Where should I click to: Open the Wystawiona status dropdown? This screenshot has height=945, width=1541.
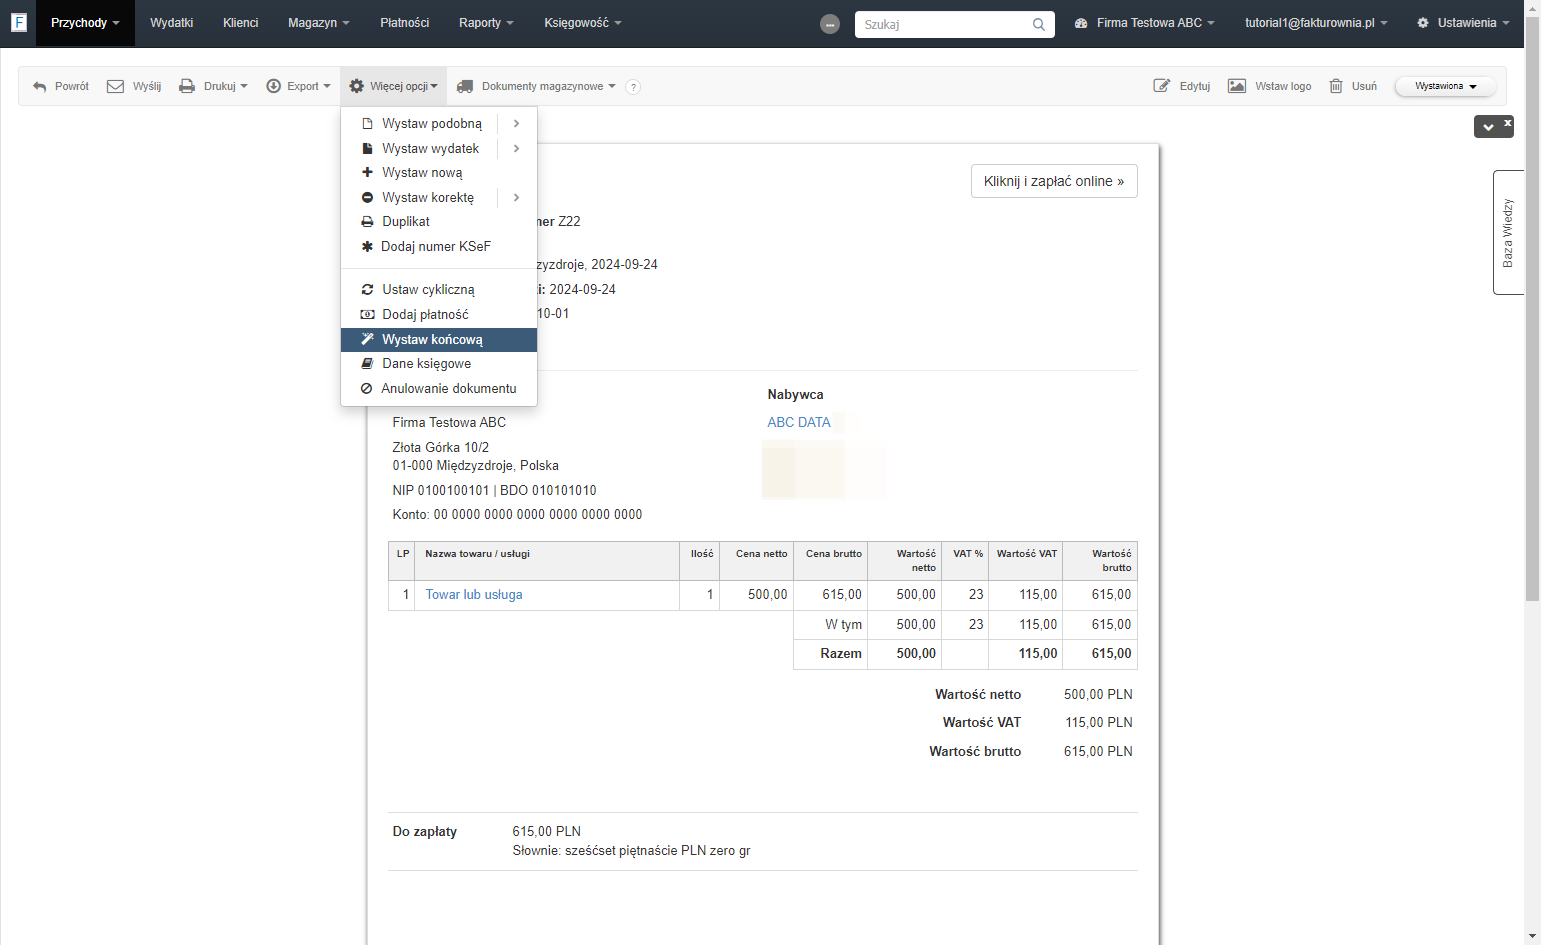1445,86
